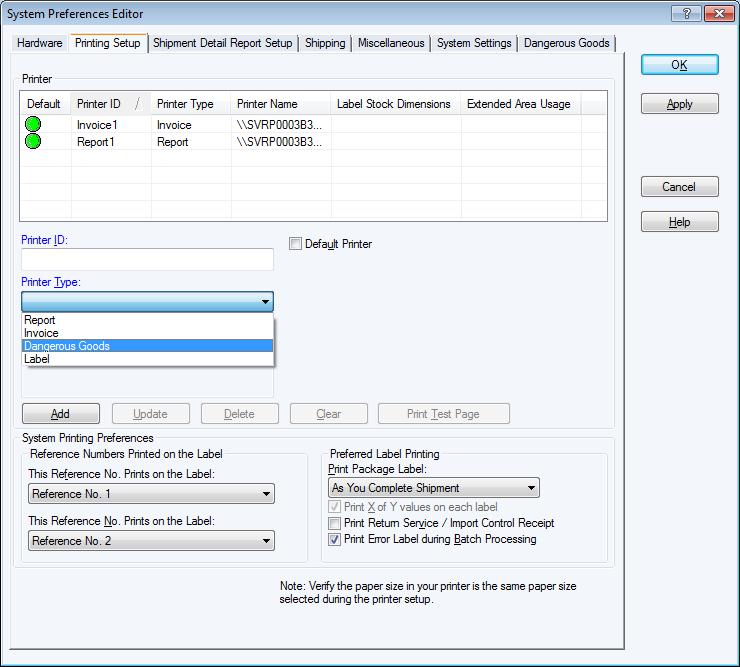This screenshot has height=667, width=740.
Task: Open the Reference No. 1 dropdown
Action: coord(151,494)
